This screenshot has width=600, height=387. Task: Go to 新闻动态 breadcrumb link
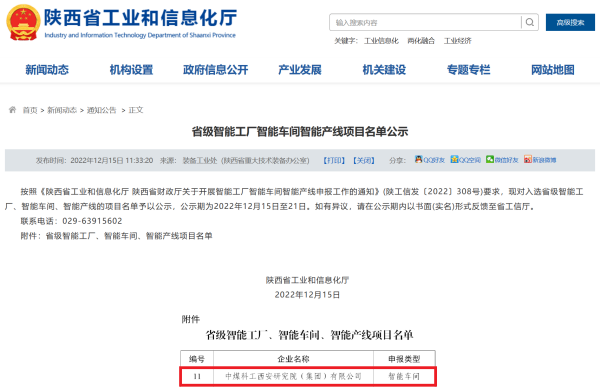point(62,110)
